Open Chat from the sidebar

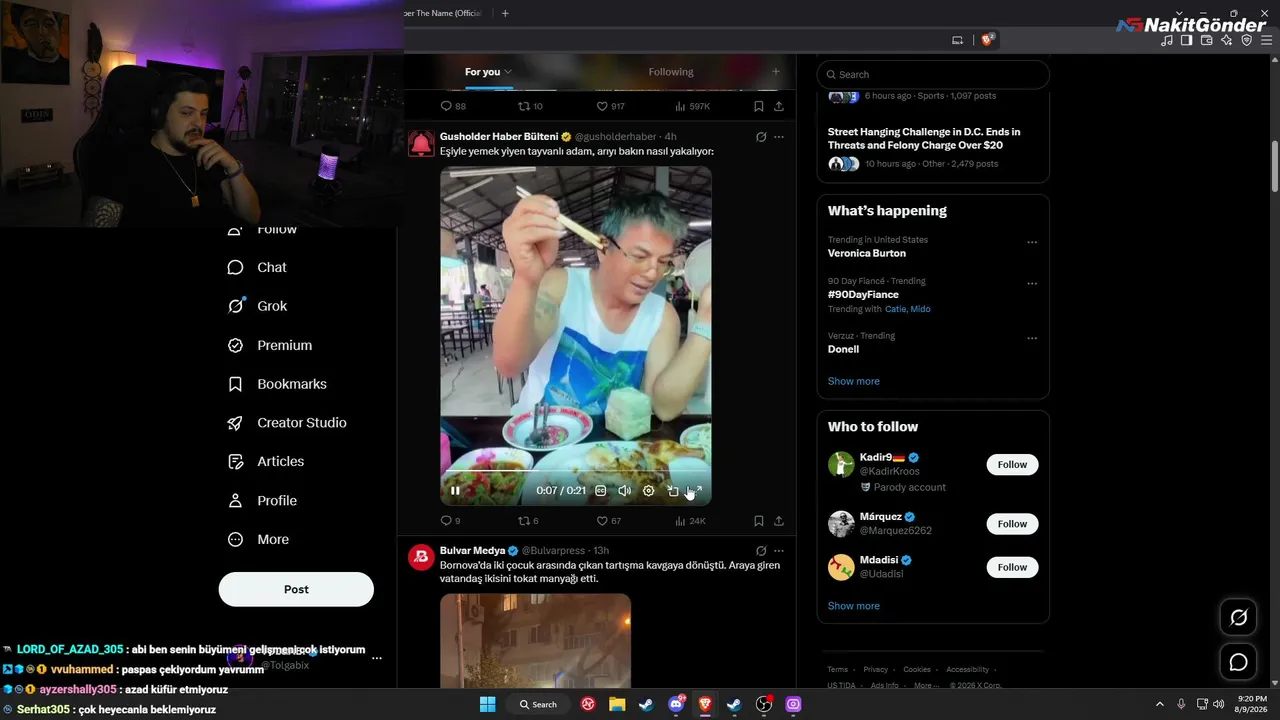(x=257, y=267)
